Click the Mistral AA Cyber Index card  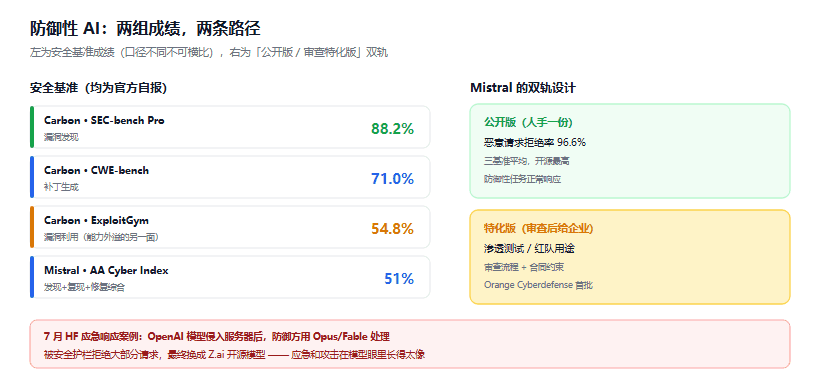pos(230,277)
